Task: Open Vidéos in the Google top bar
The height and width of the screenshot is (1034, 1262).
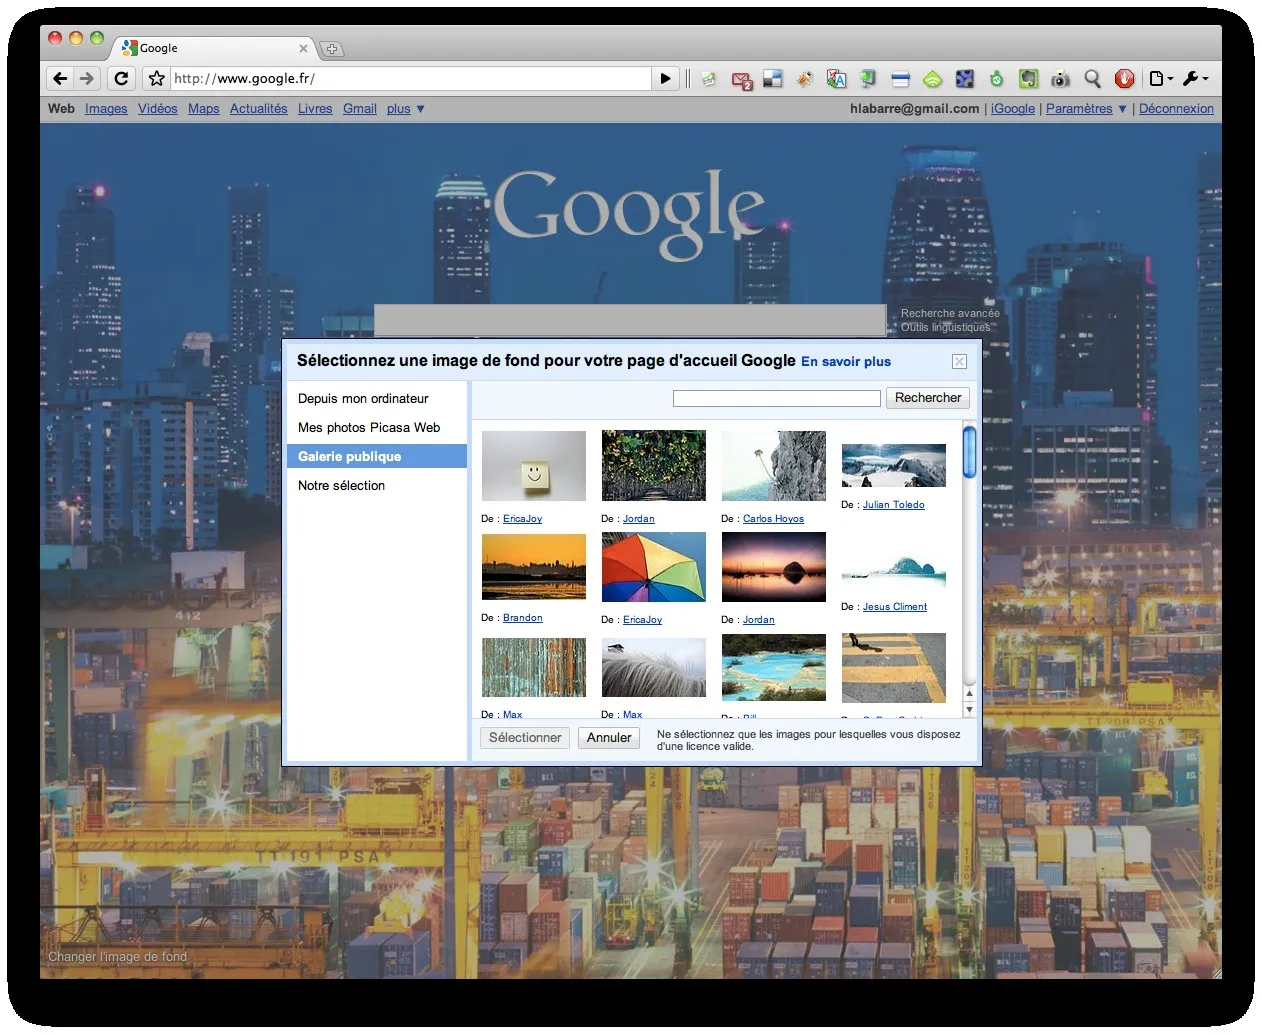Action: [158, 109]
